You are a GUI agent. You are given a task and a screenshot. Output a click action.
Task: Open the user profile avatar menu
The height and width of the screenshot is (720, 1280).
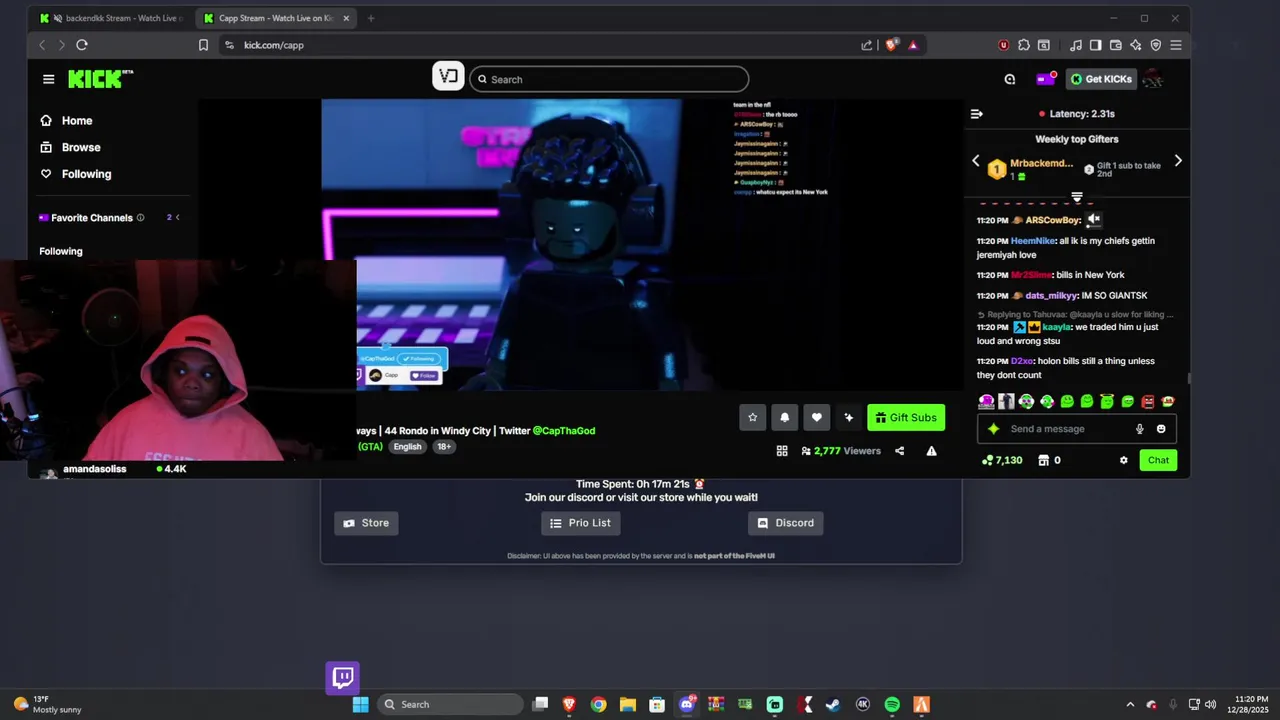click(1153, 79)
